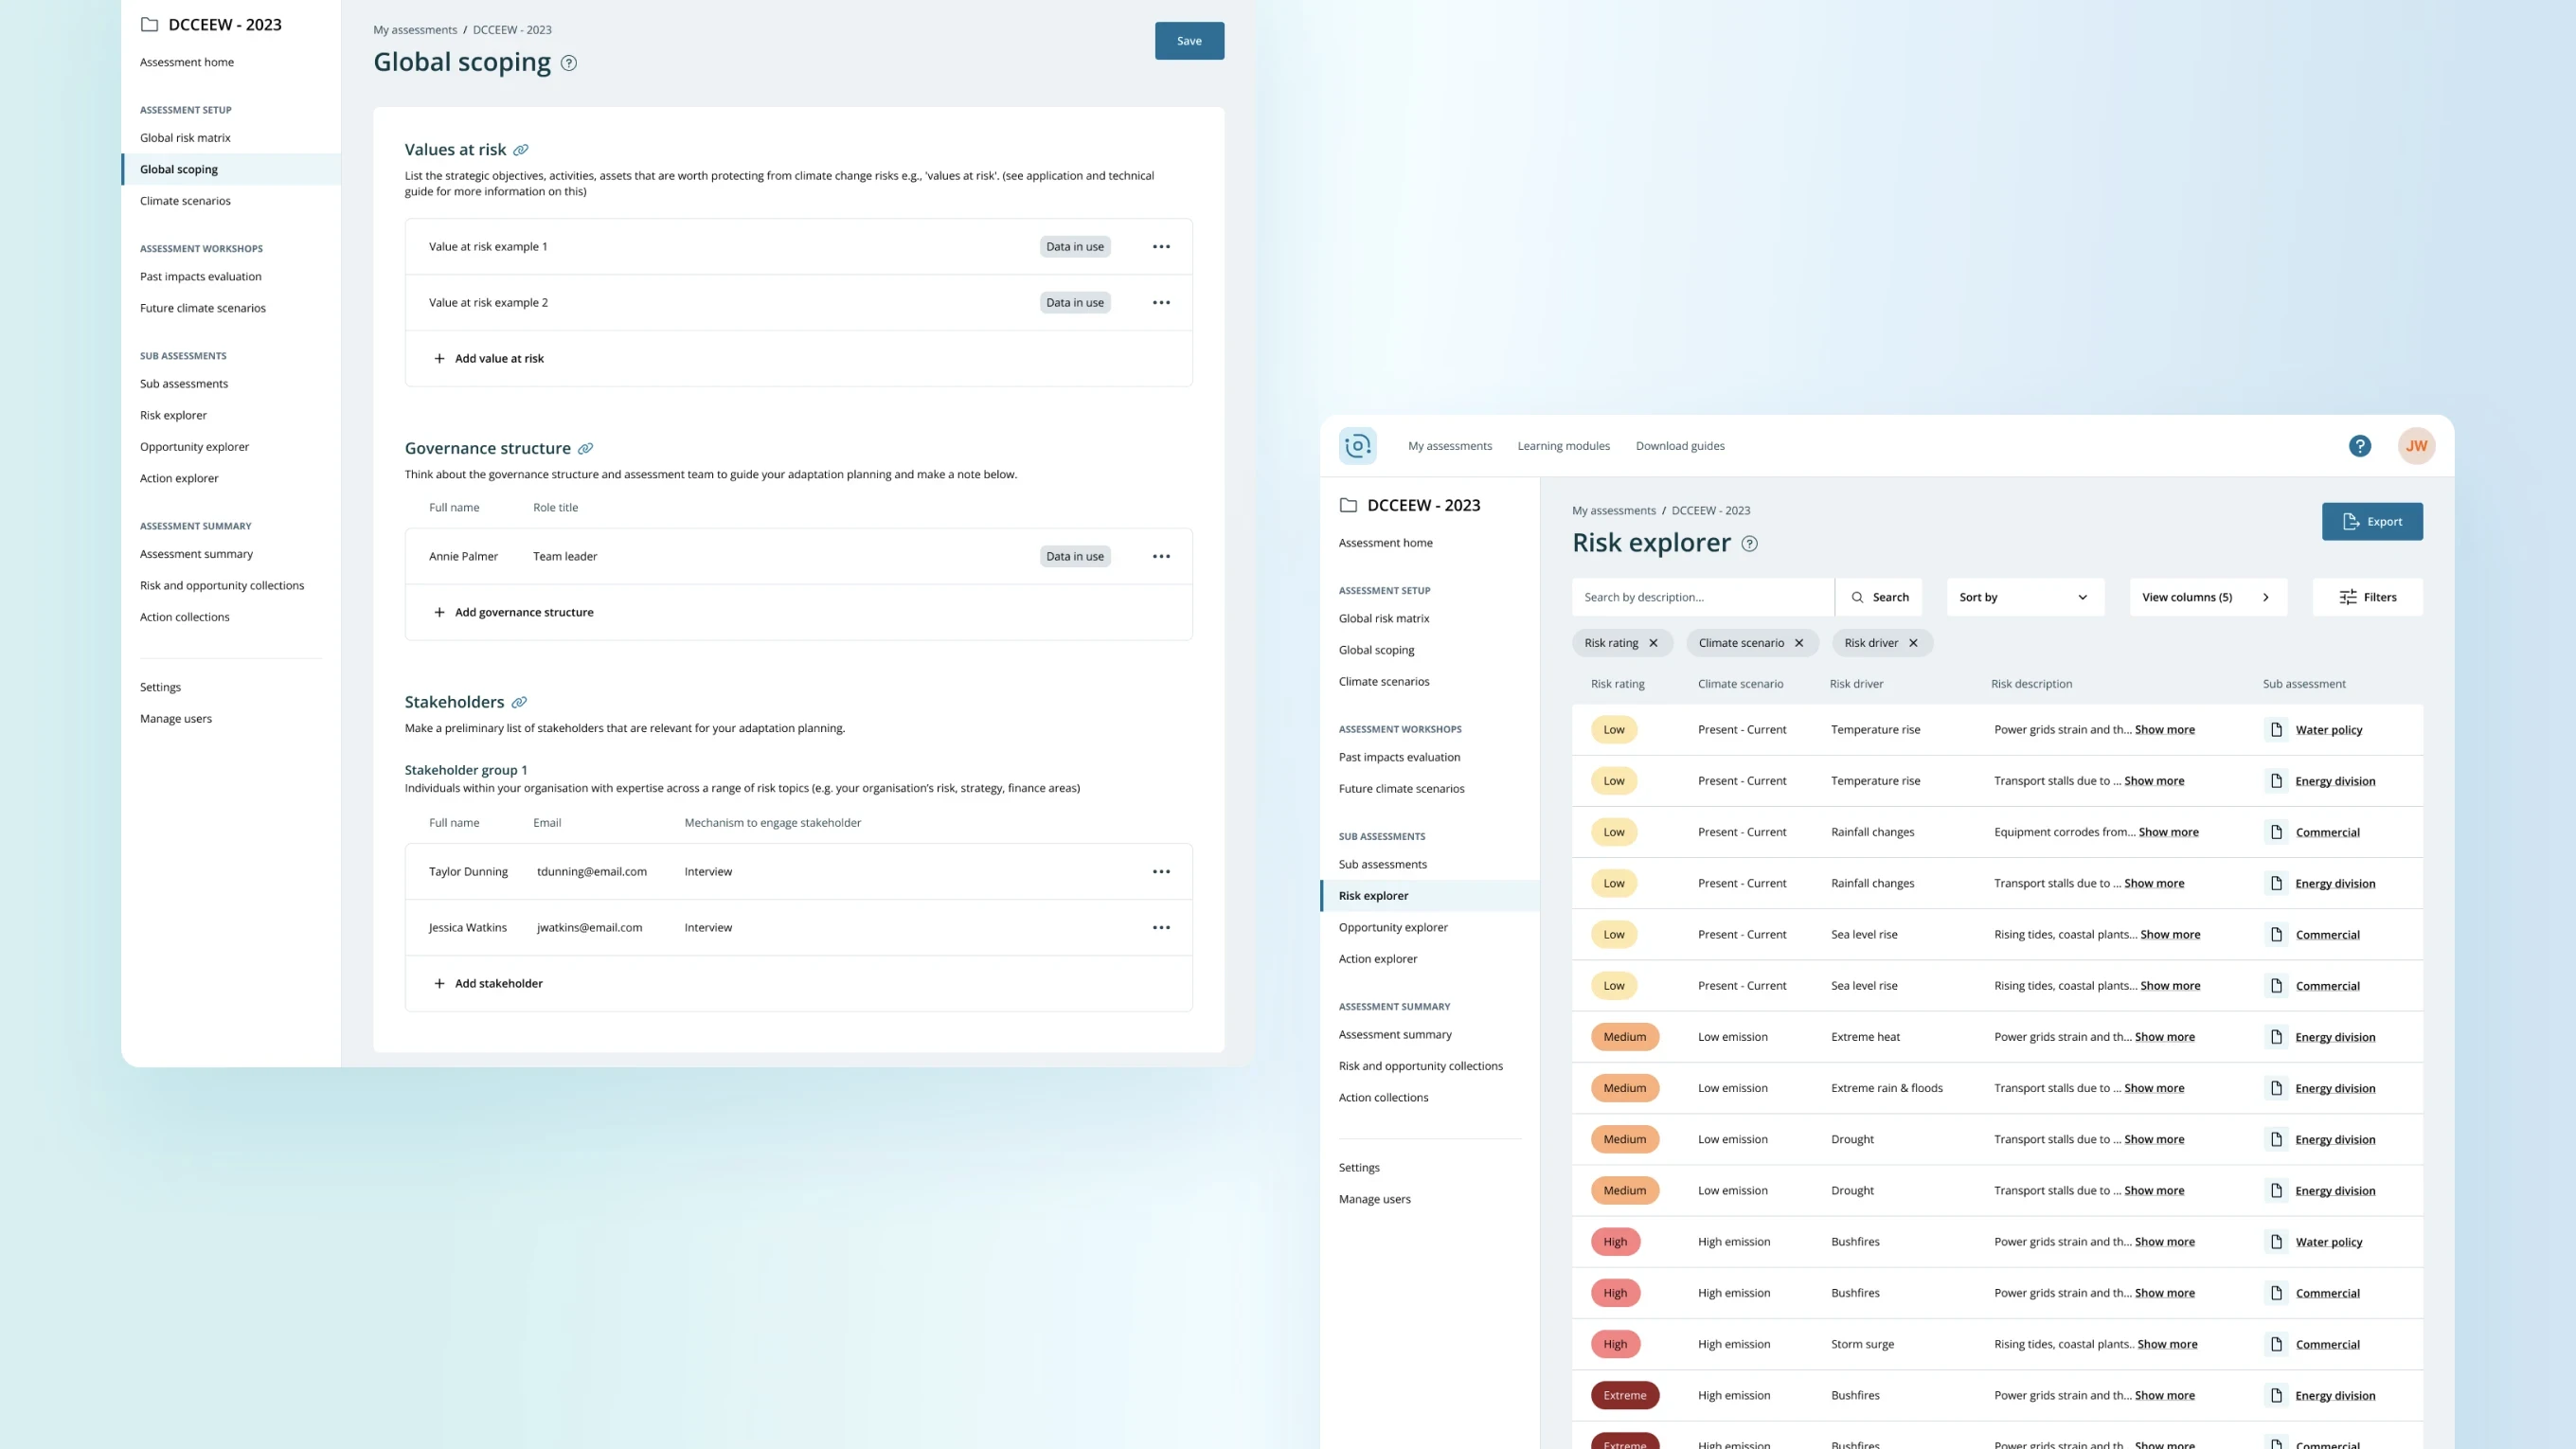Remove the Risk rating filter chip

(x=1653, y=643)
